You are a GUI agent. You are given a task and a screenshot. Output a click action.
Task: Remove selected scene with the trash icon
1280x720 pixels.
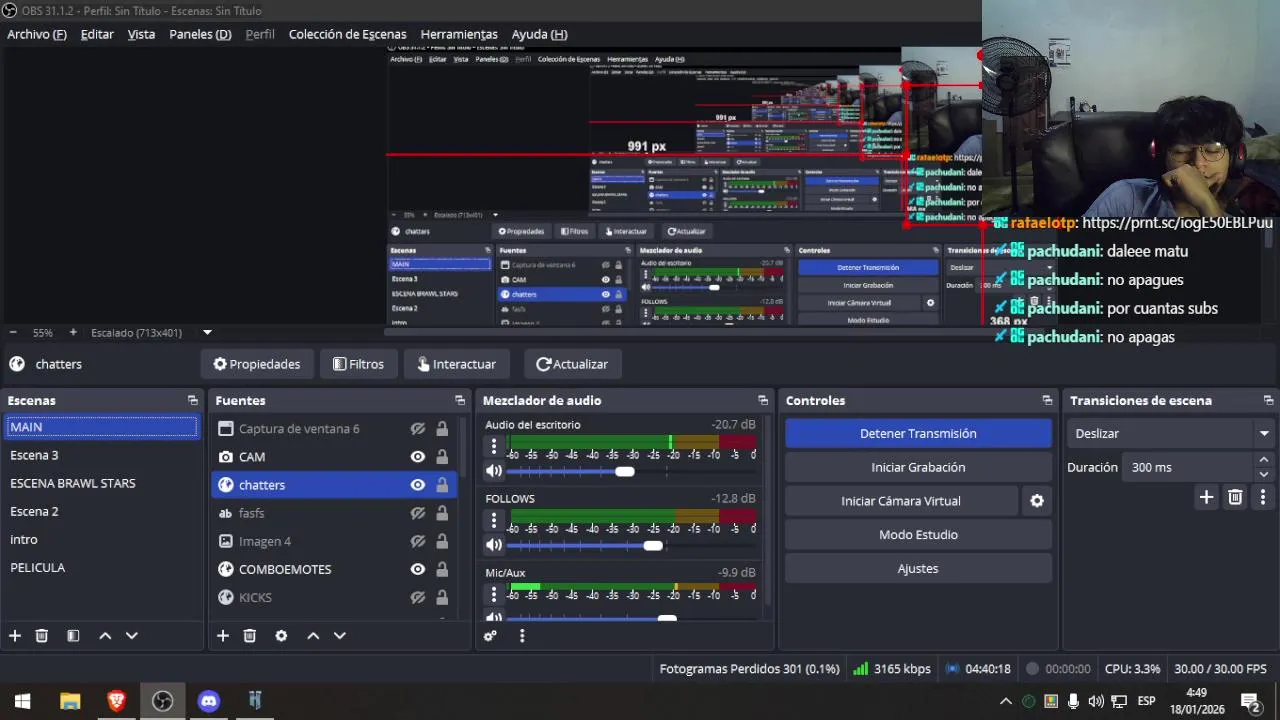click(x=42, y=635)
